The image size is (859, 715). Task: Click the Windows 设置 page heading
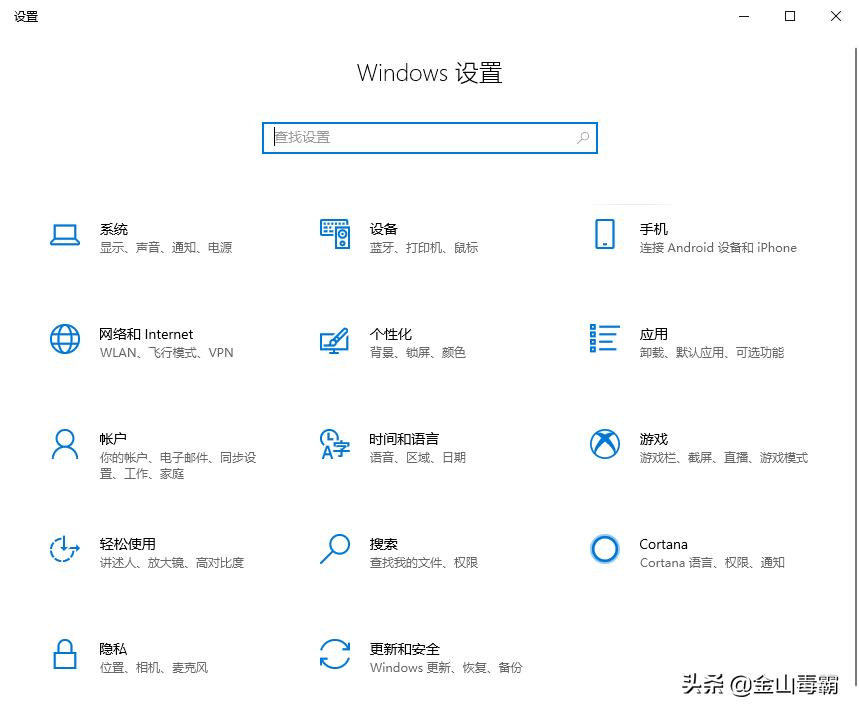coord(429,72)
